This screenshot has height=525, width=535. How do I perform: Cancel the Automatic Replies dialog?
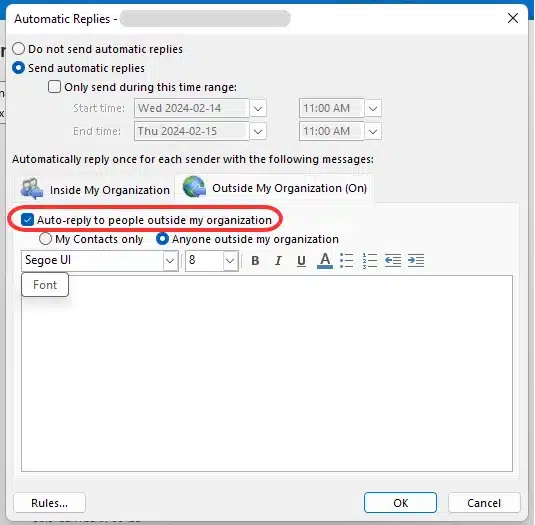pos(484,503)
